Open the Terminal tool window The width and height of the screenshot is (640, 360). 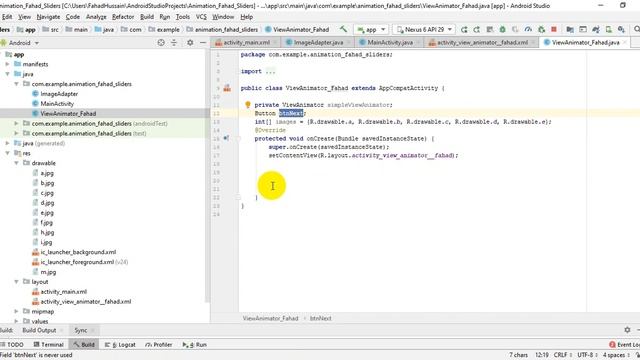(x=49, y=344)
